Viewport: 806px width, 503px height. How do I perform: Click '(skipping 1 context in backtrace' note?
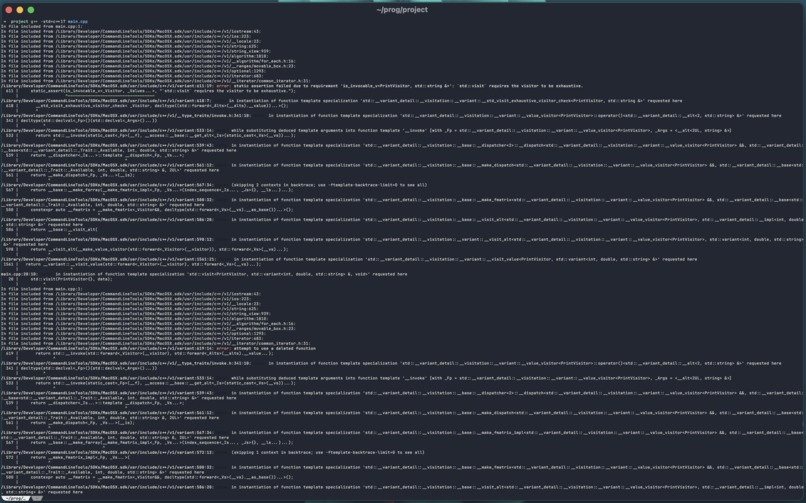pyautogui.click(x=328, y=453)
